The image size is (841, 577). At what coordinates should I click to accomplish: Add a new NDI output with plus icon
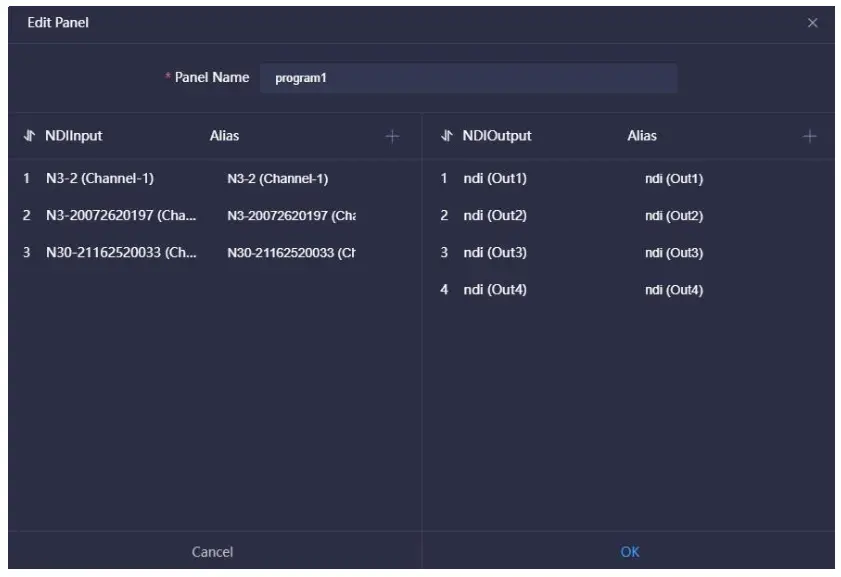[x=809, y=136]
